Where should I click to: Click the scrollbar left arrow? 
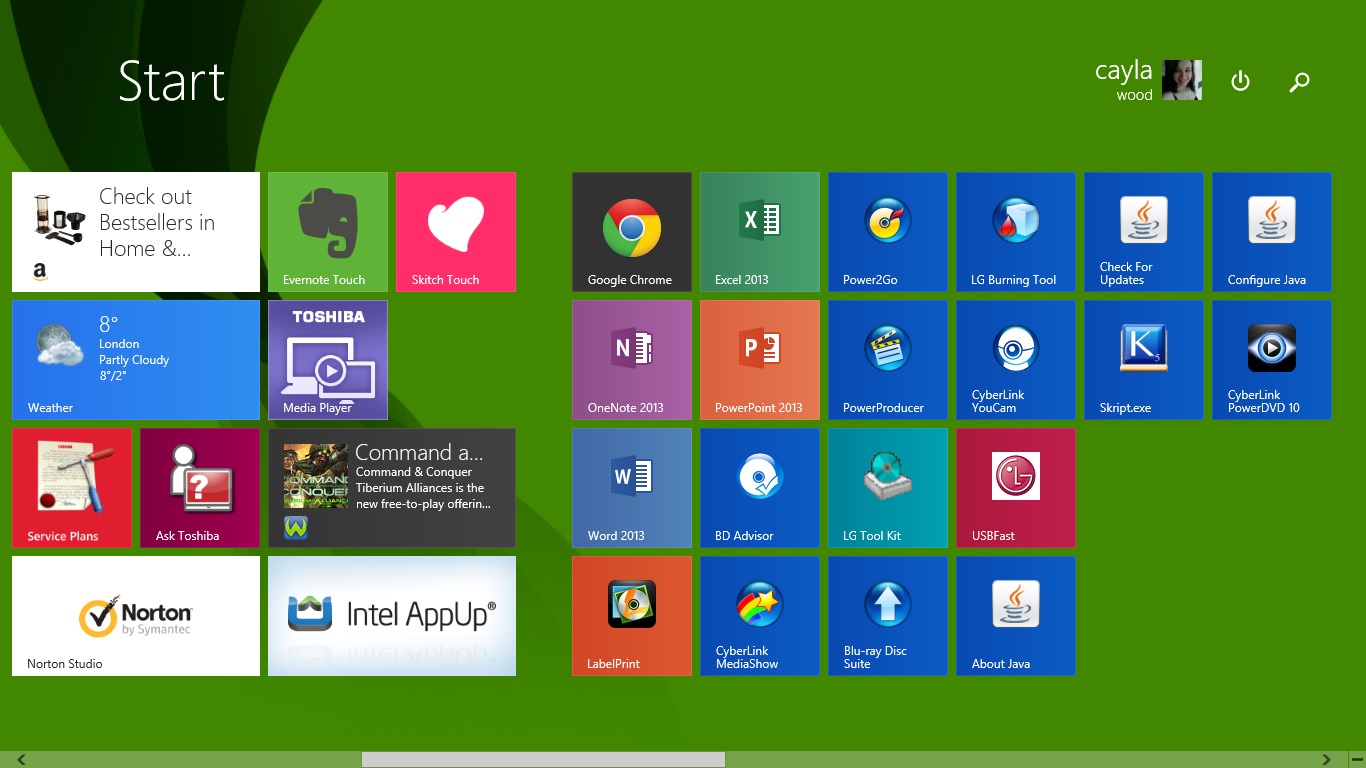point(21,760)
